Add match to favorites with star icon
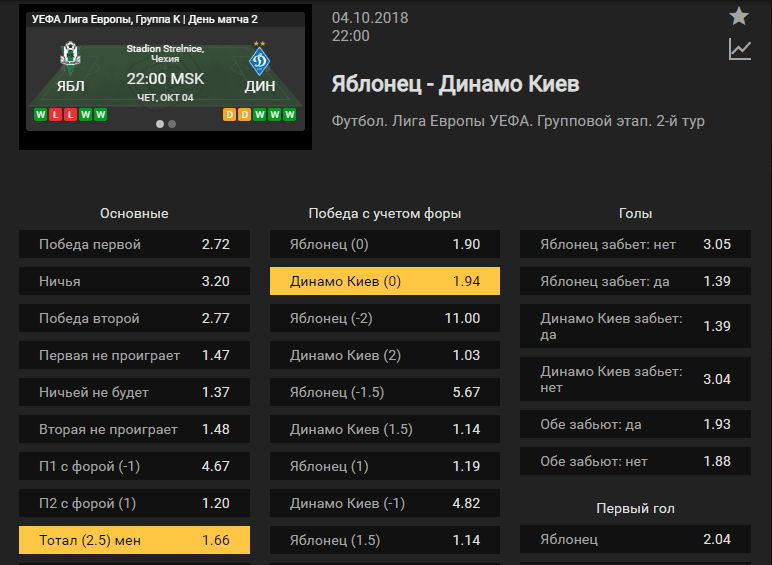Viewport: 772px width, 565px height. (739, 16)
